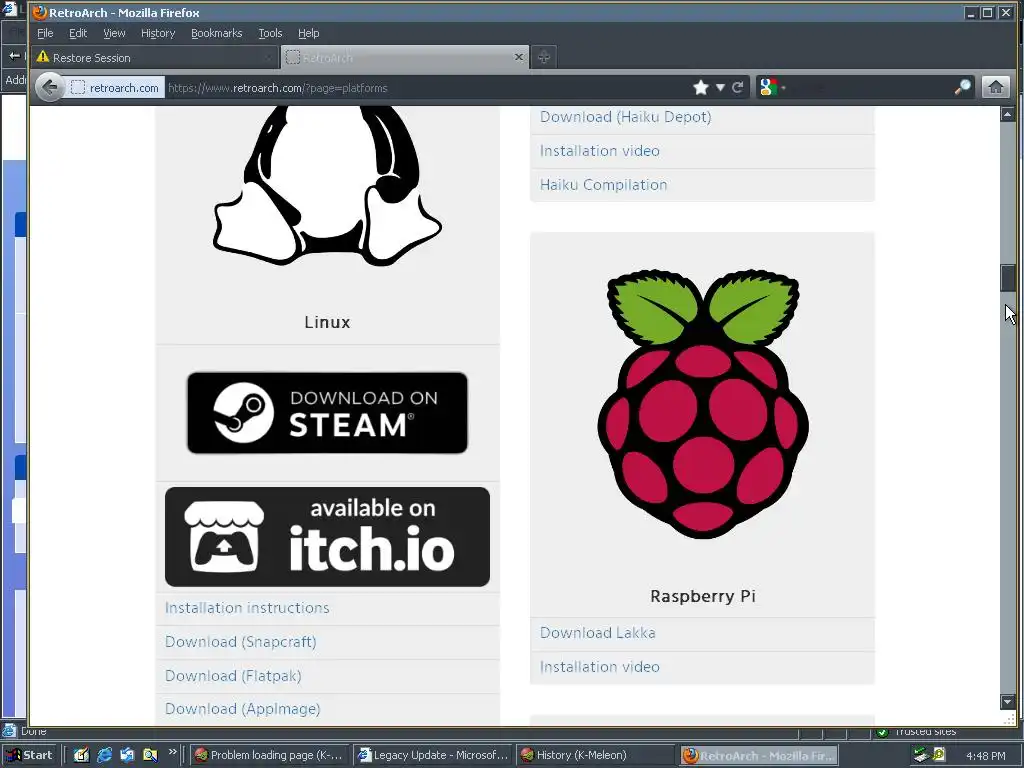
Task: Open the URL history dropdown arrow
Action: point(720,88)
